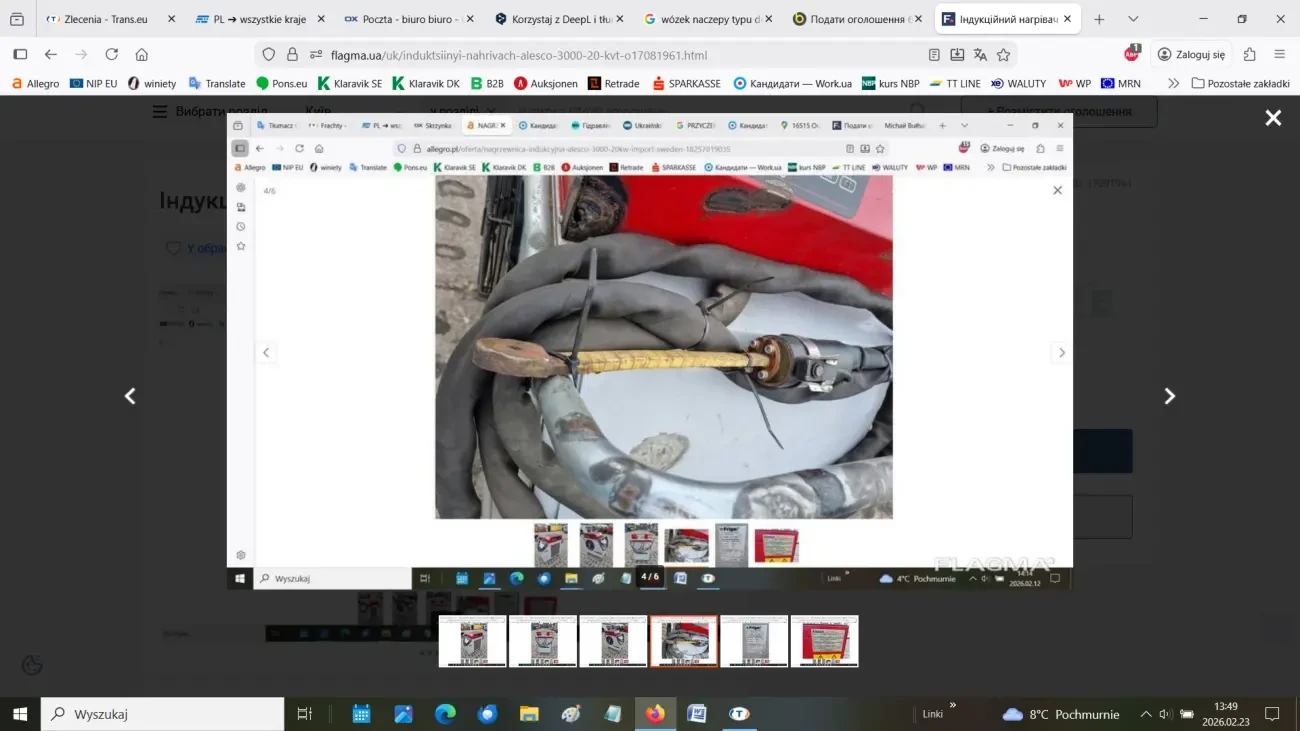Image resolution: width=1300 pixels, height=731 pixels.
Task: Launch Microsoft Edge from the taskbar
Action: (445, 714)
